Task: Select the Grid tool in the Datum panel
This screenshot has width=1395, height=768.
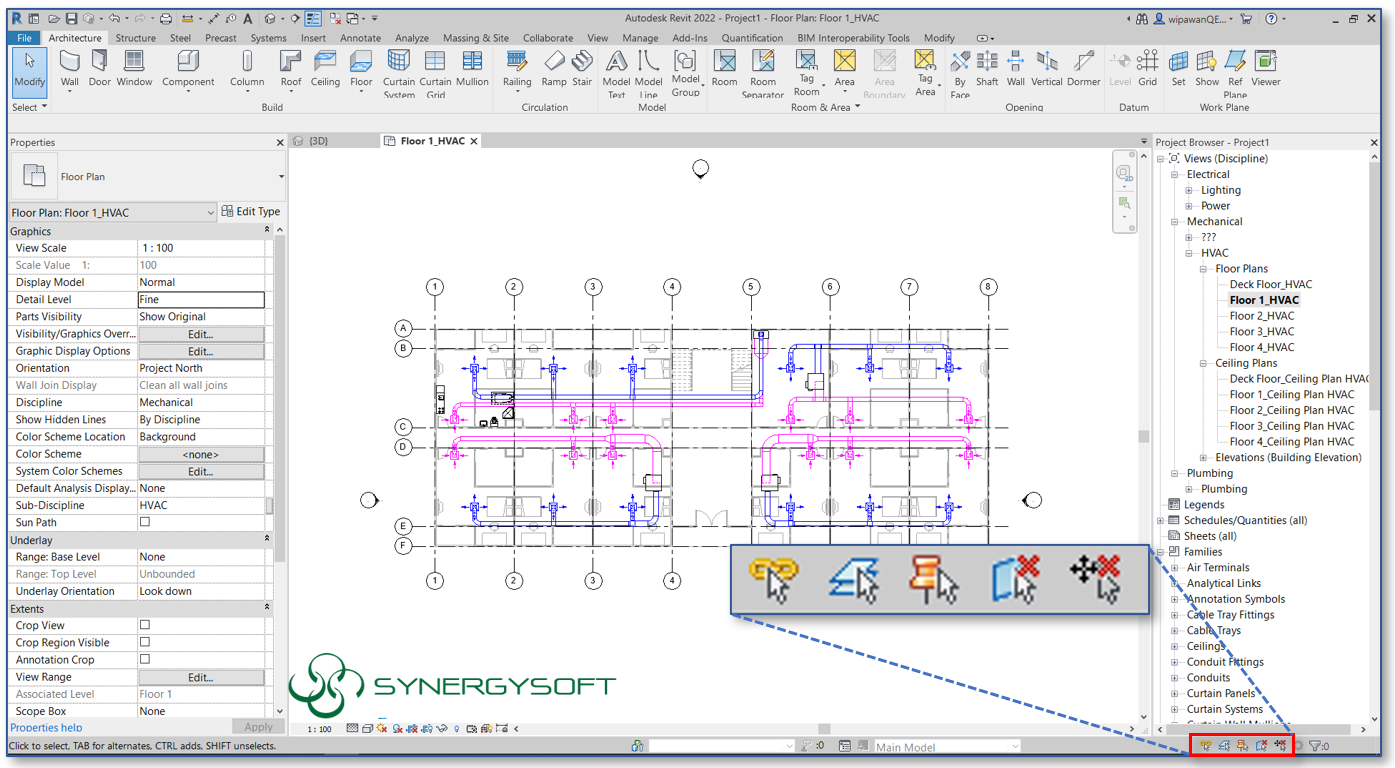Action: pos(1147,70)
